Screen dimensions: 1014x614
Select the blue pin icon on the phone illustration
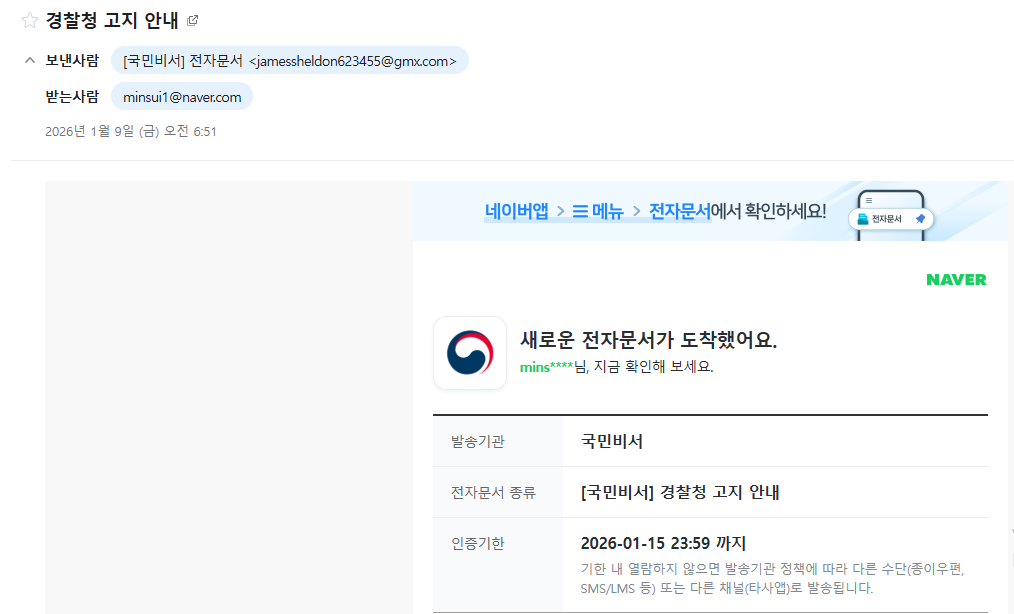pos(921,218)
